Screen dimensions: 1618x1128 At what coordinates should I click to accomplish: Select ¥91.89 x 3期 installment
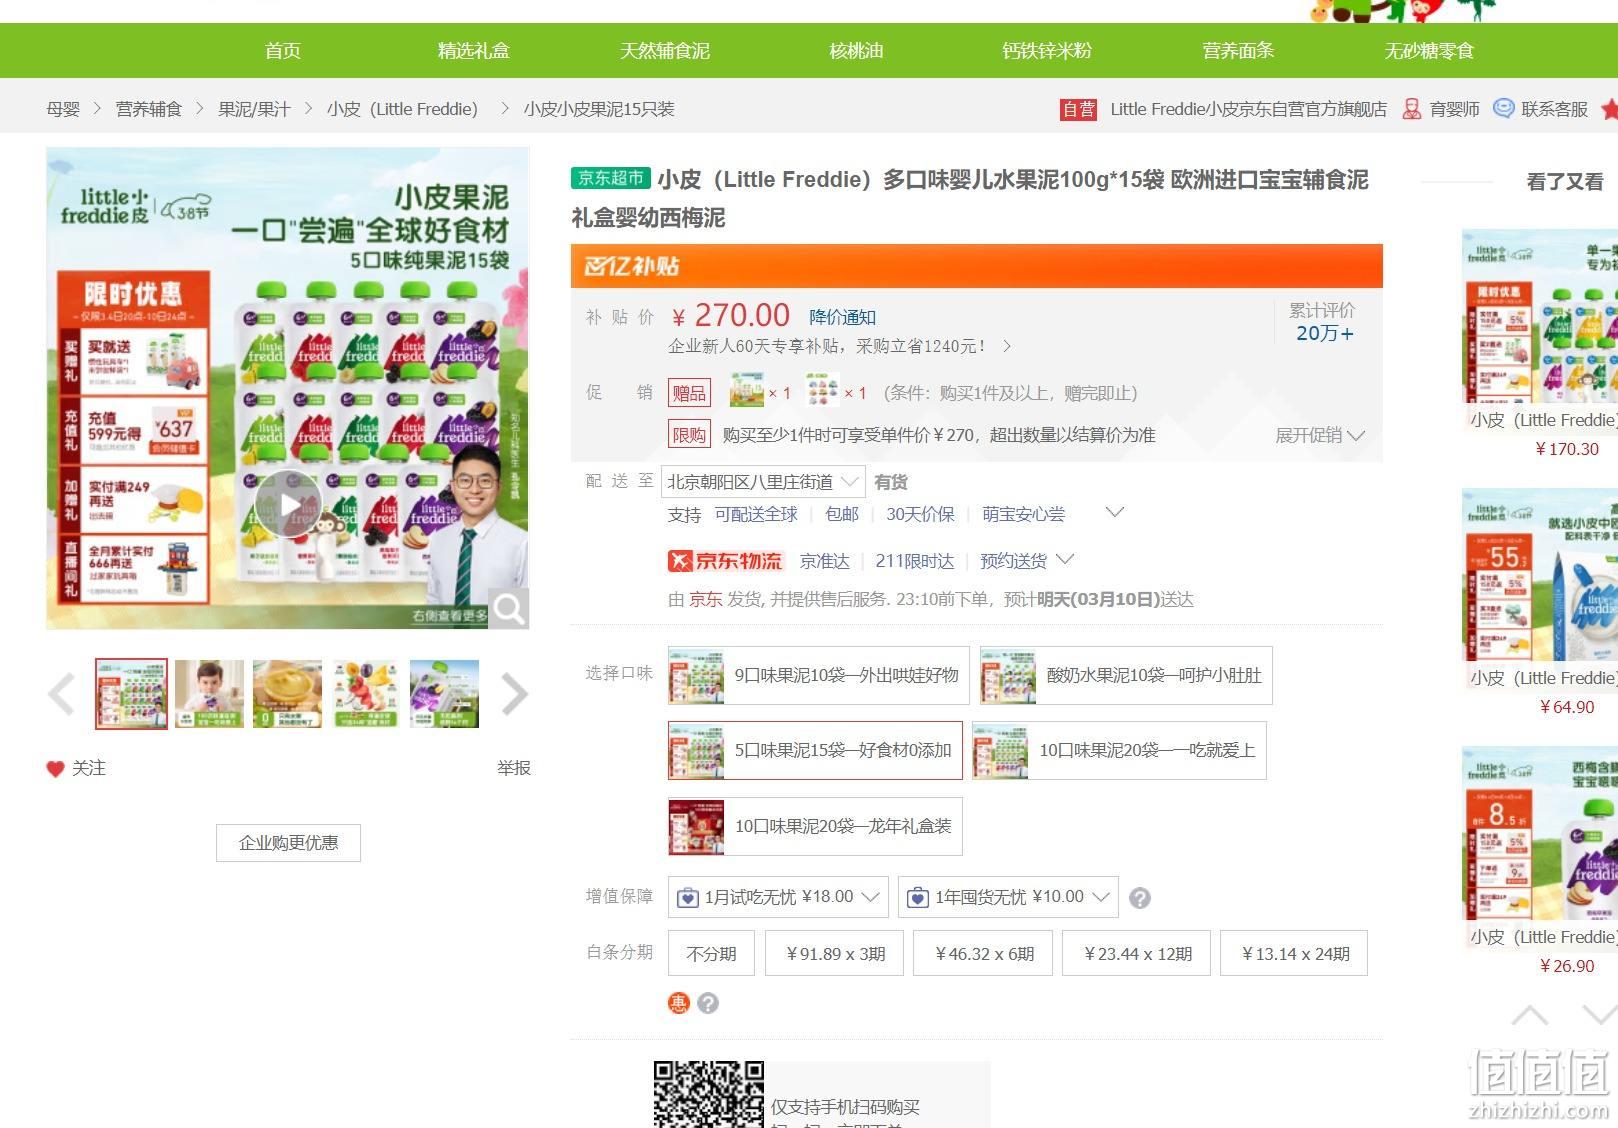835,954
